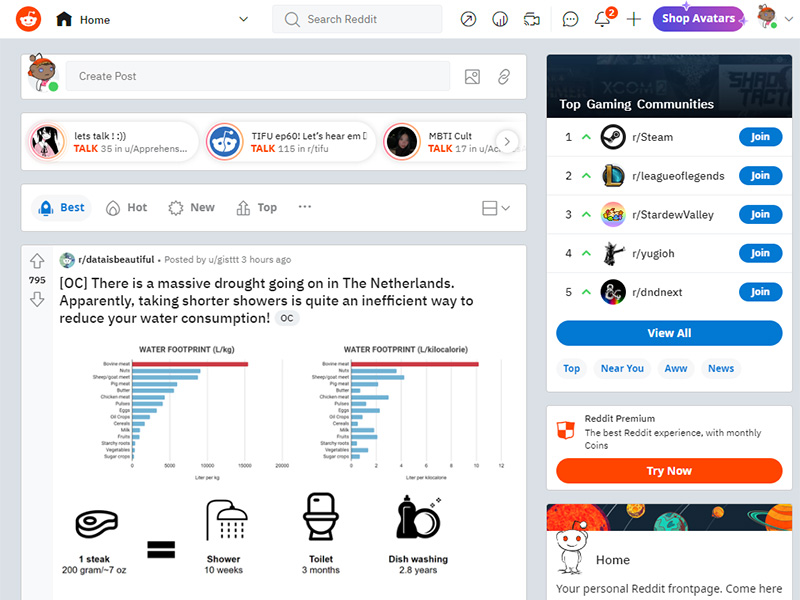Screen dimensions: 800x600
Task: Click the link attachment icon in Create Post
Action: click(504, 76)
